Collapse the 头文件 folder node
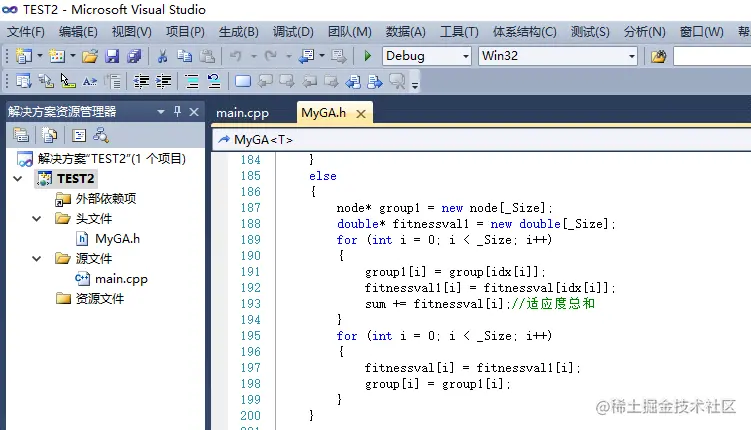Screen dimensions: 751x430 36,219
